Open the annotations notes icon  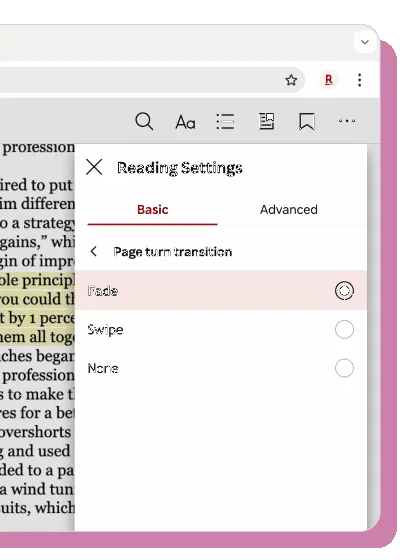267,121
